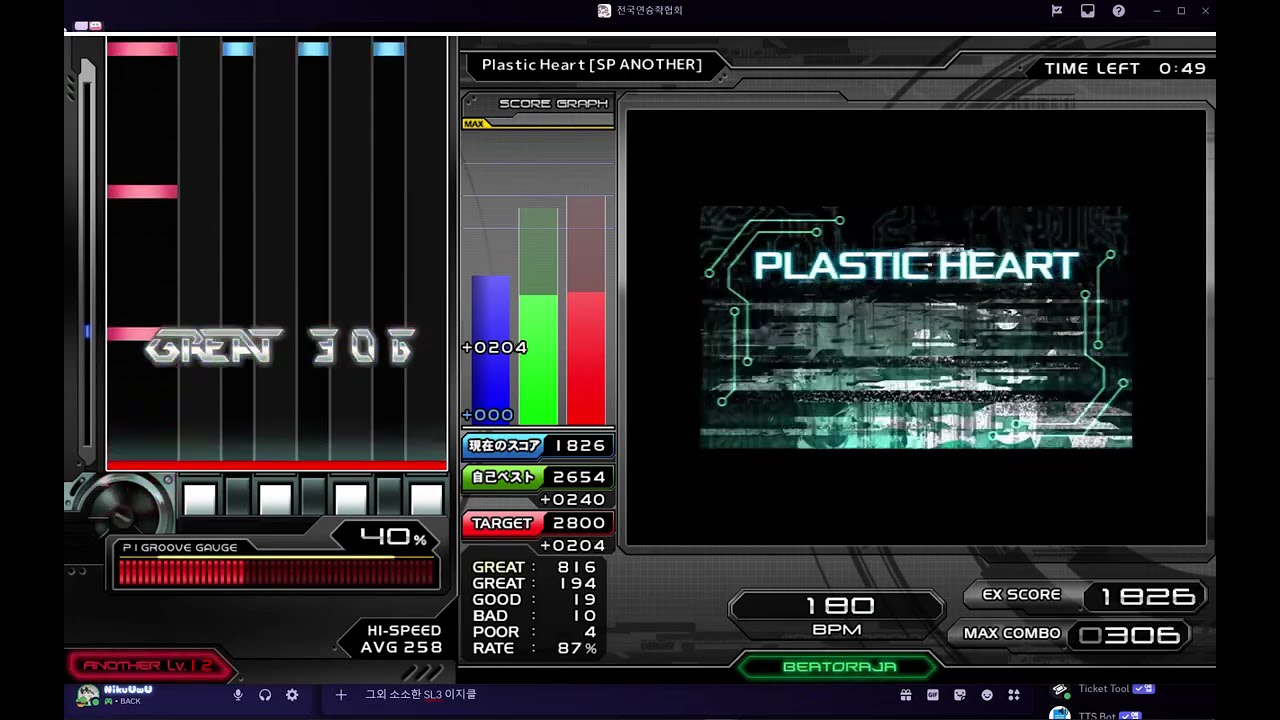The image size is (1280, 720).
Task: Click the TTS Bot member name
Action: pyautogui.click(x=1097, y=715)
